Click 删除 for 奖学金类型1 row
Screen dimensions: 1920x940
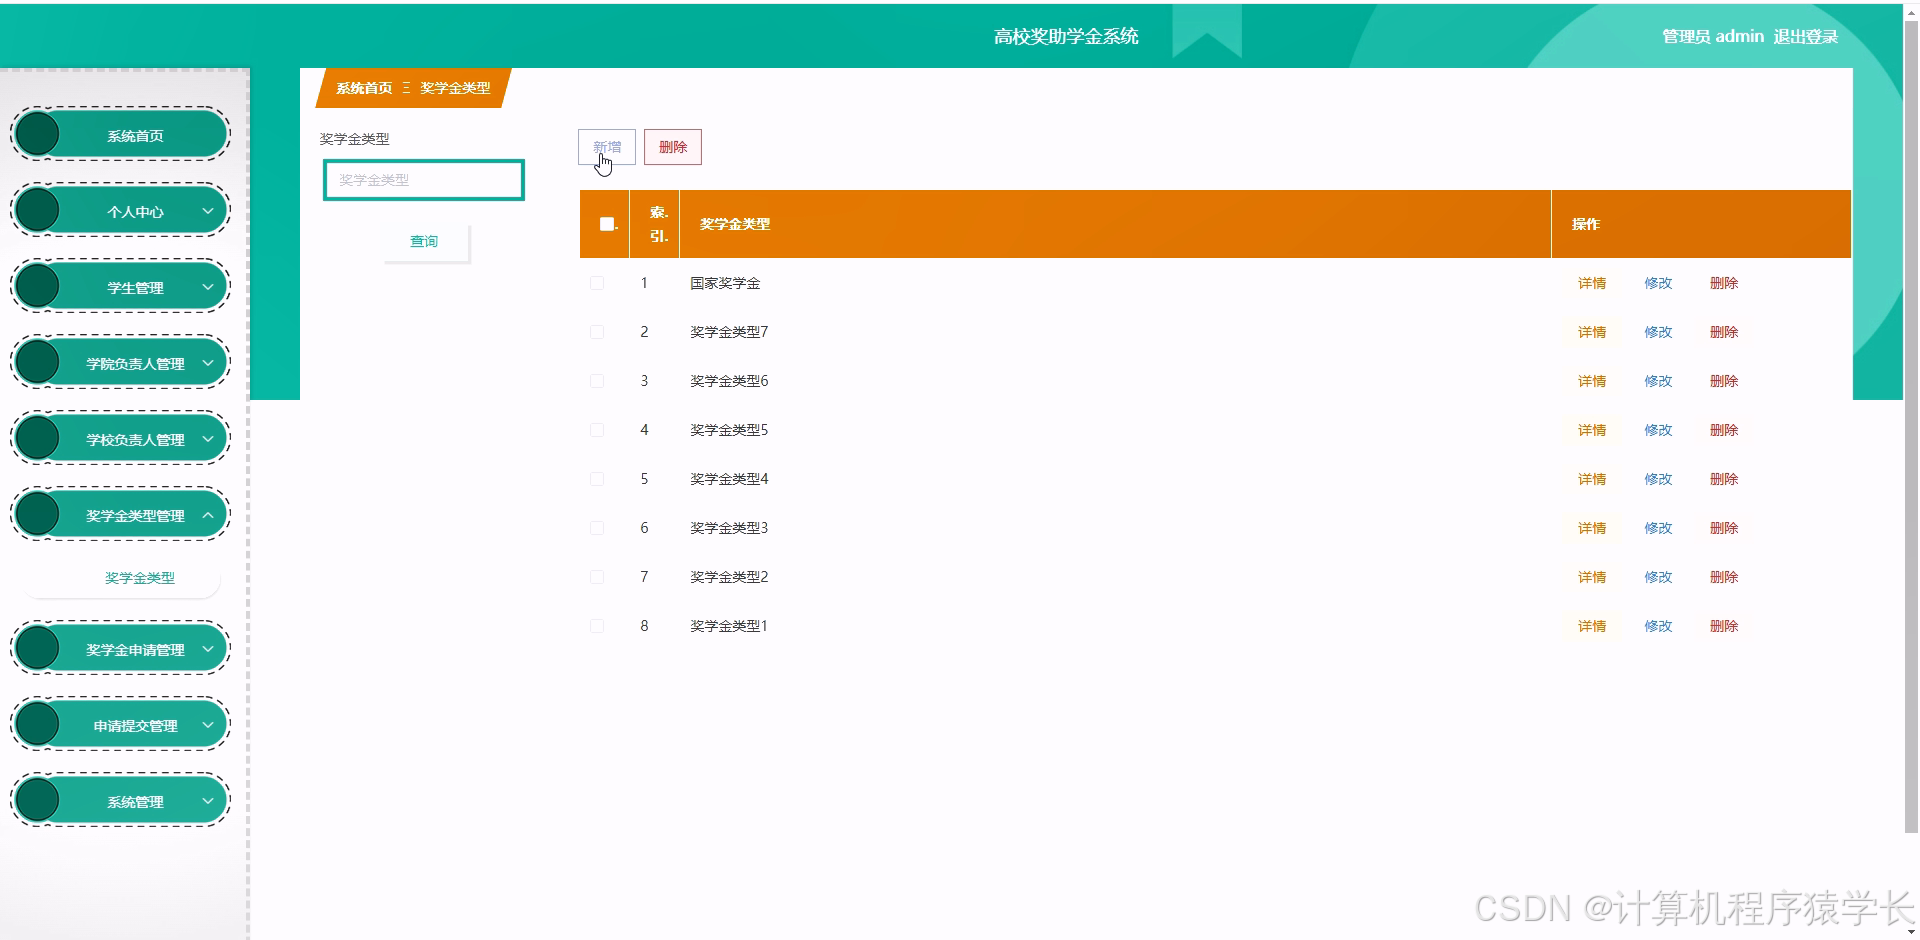coord(1724,626)
